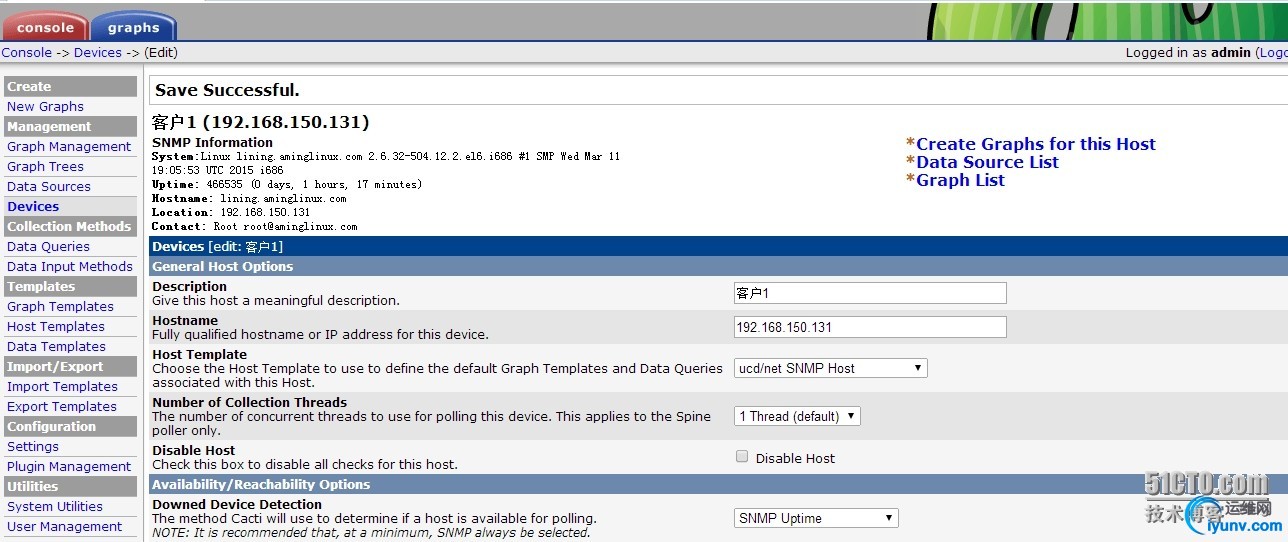Open Graph Trees sidebar item

pyautogui.click(x=45, y=167)
